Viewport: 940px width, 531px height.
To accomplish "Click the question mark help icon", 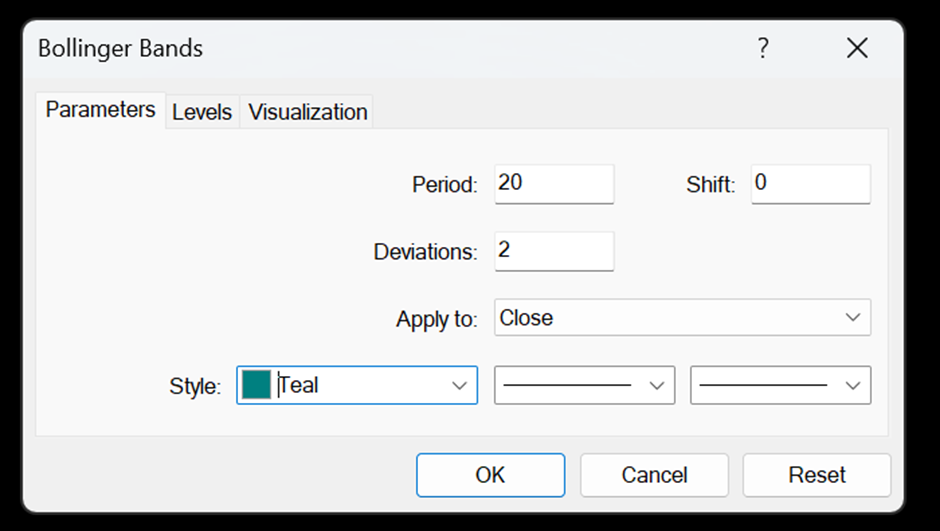I will click(x=763, y=48).
